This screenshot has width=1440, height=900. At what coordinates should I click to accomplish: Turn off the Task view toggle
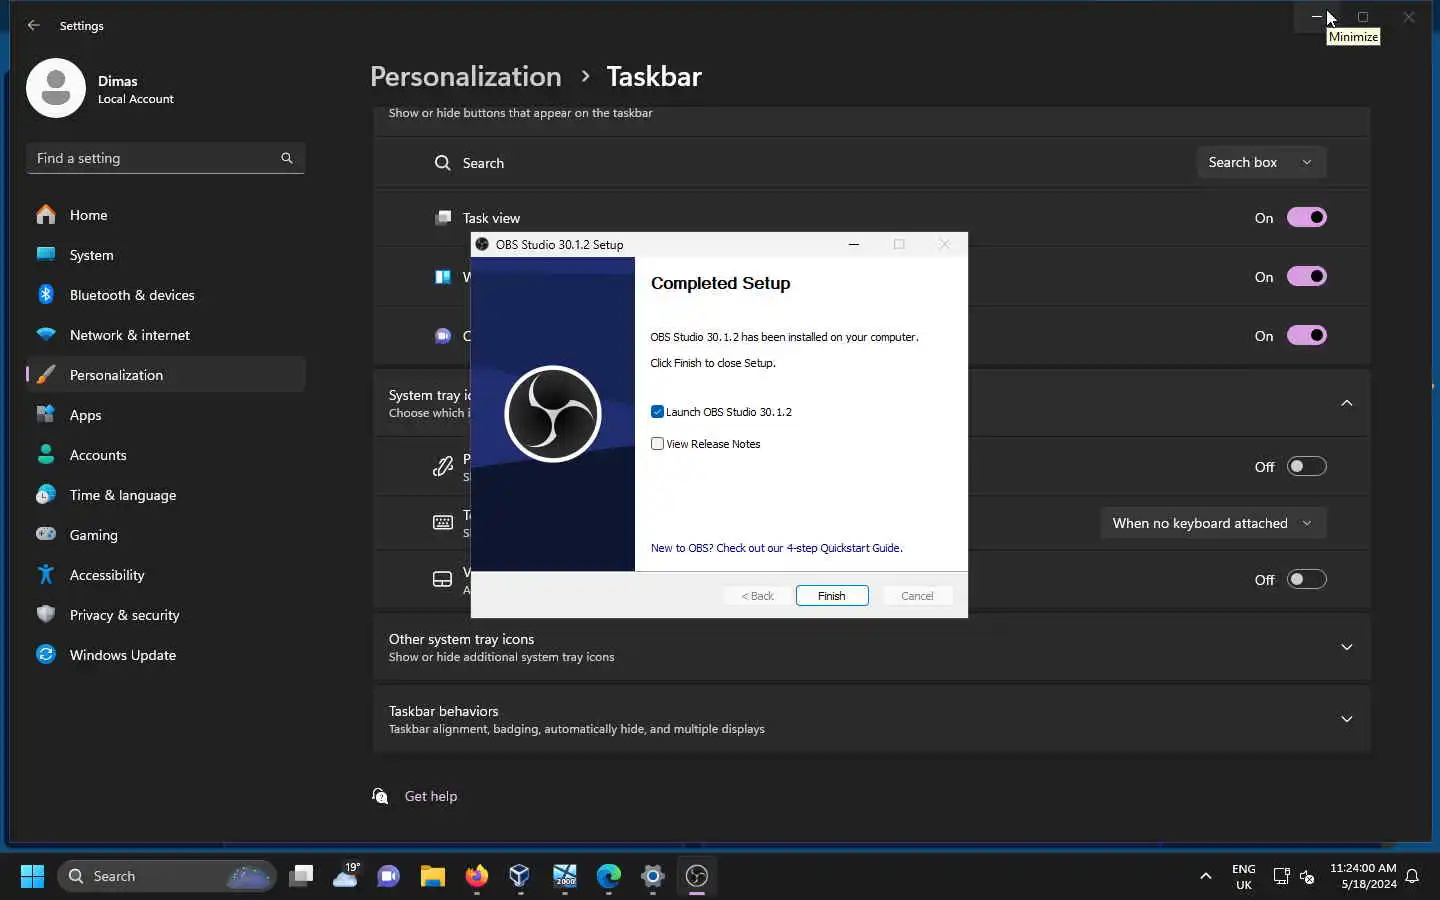pyautogui.click(x=1306, y=217)
